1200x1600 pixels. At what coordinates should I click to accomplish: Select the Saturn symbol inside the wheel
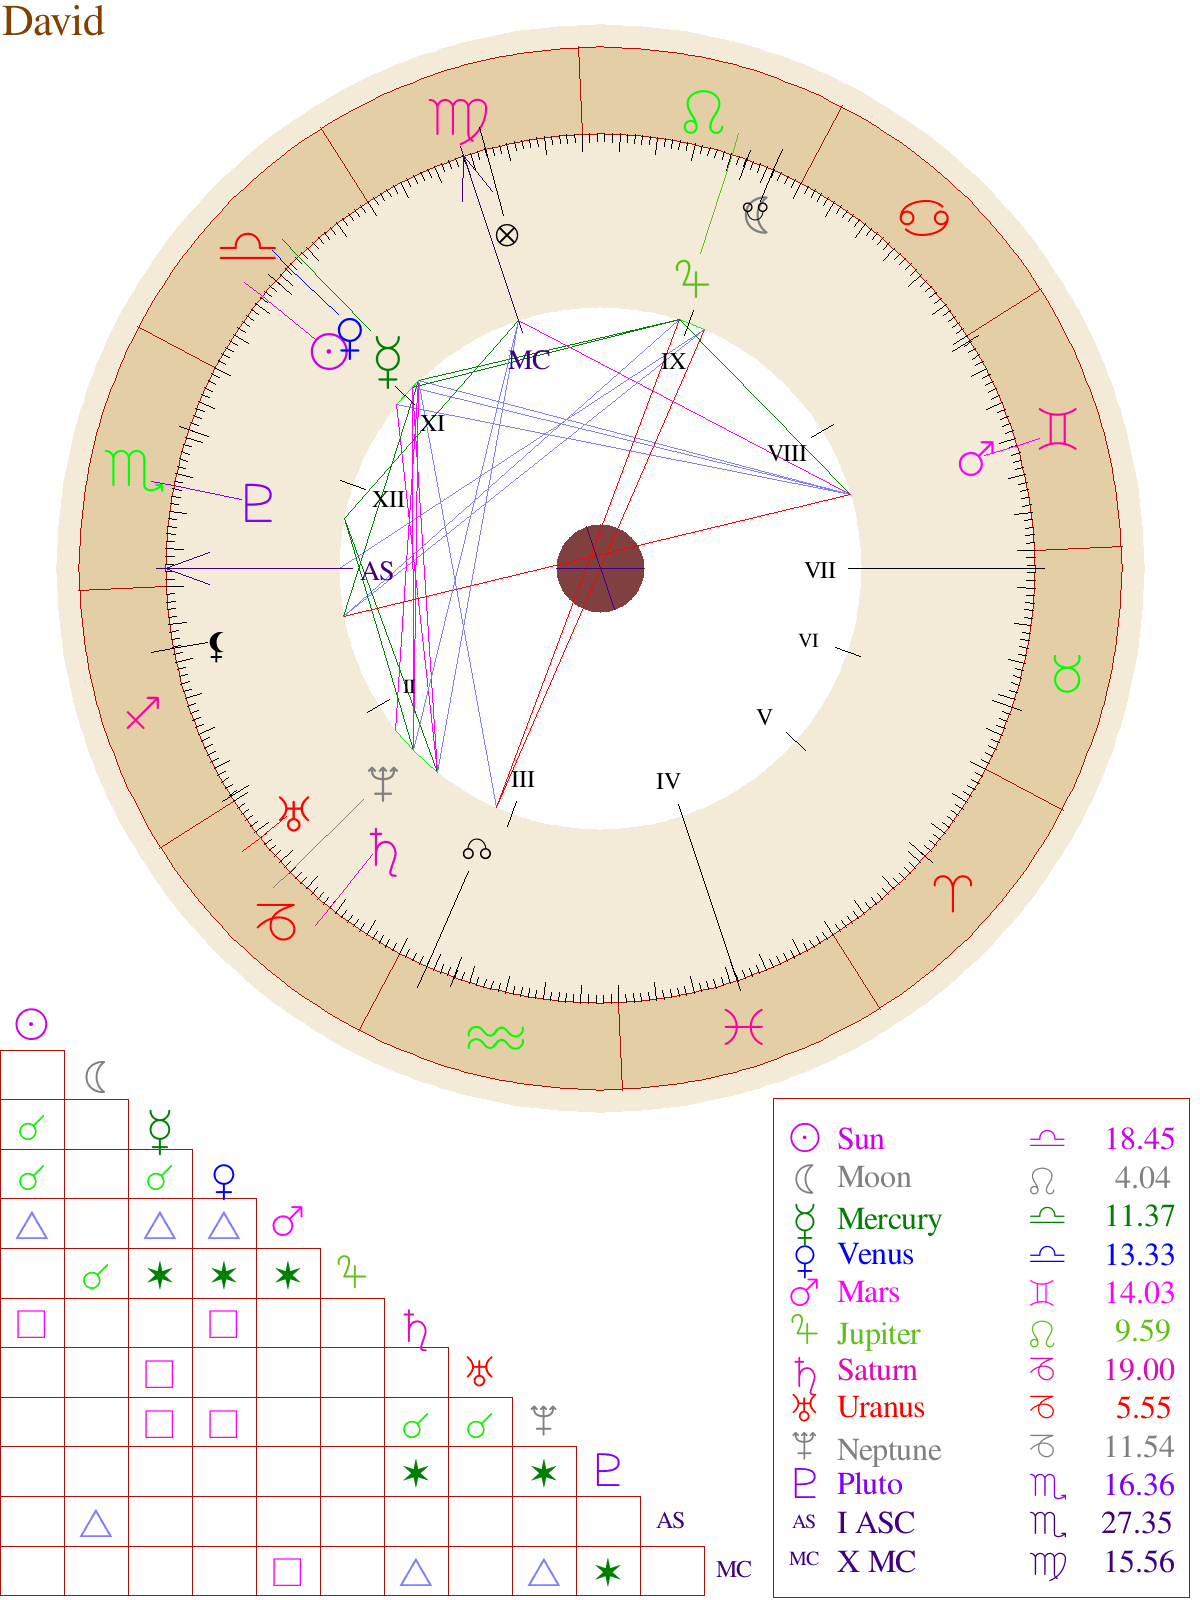(385, 852)
